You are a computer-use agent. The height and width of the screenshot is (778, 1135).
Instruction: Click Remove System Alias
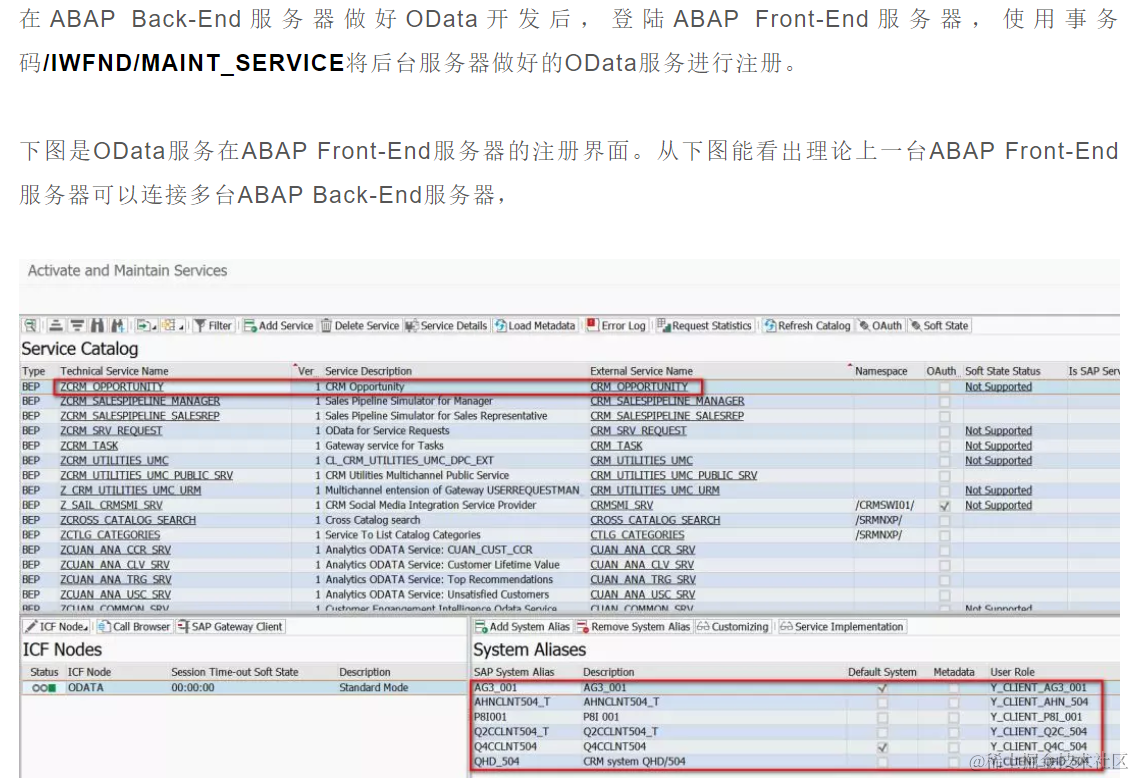tap(633, 627)
